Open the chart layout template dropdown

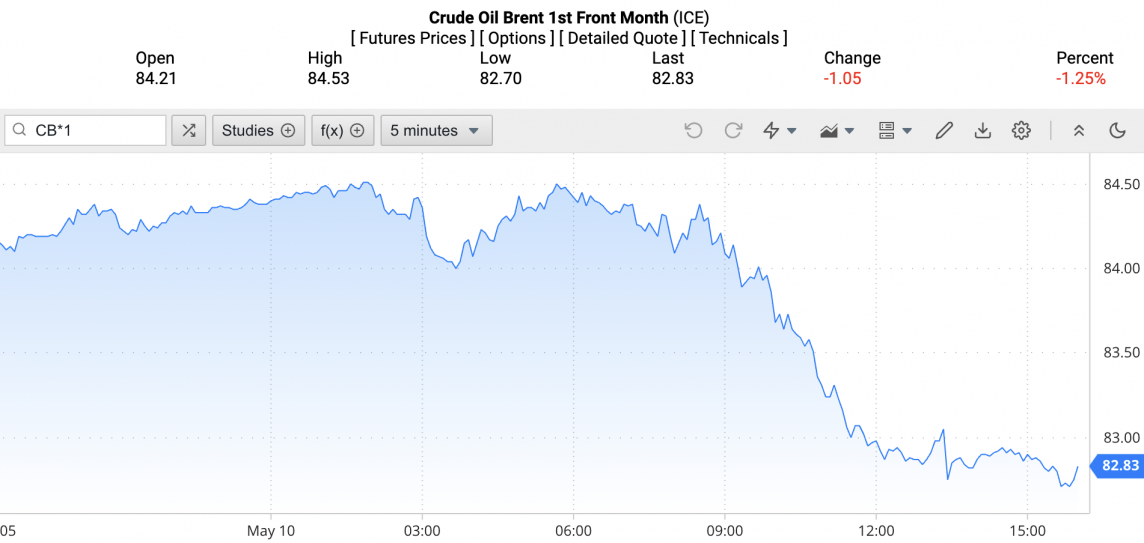(x=894, y=130)
